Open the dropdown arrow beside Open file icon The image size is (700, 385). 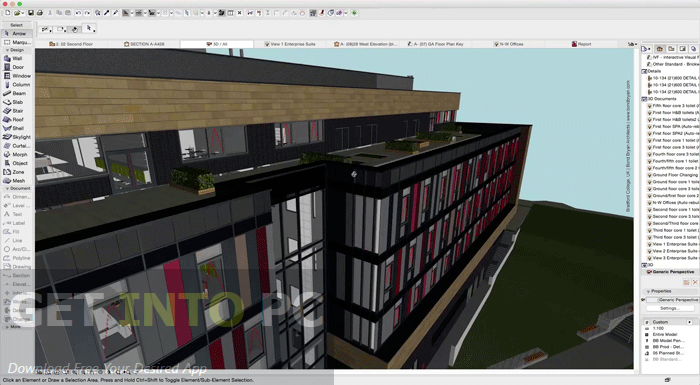coord(23,13)
